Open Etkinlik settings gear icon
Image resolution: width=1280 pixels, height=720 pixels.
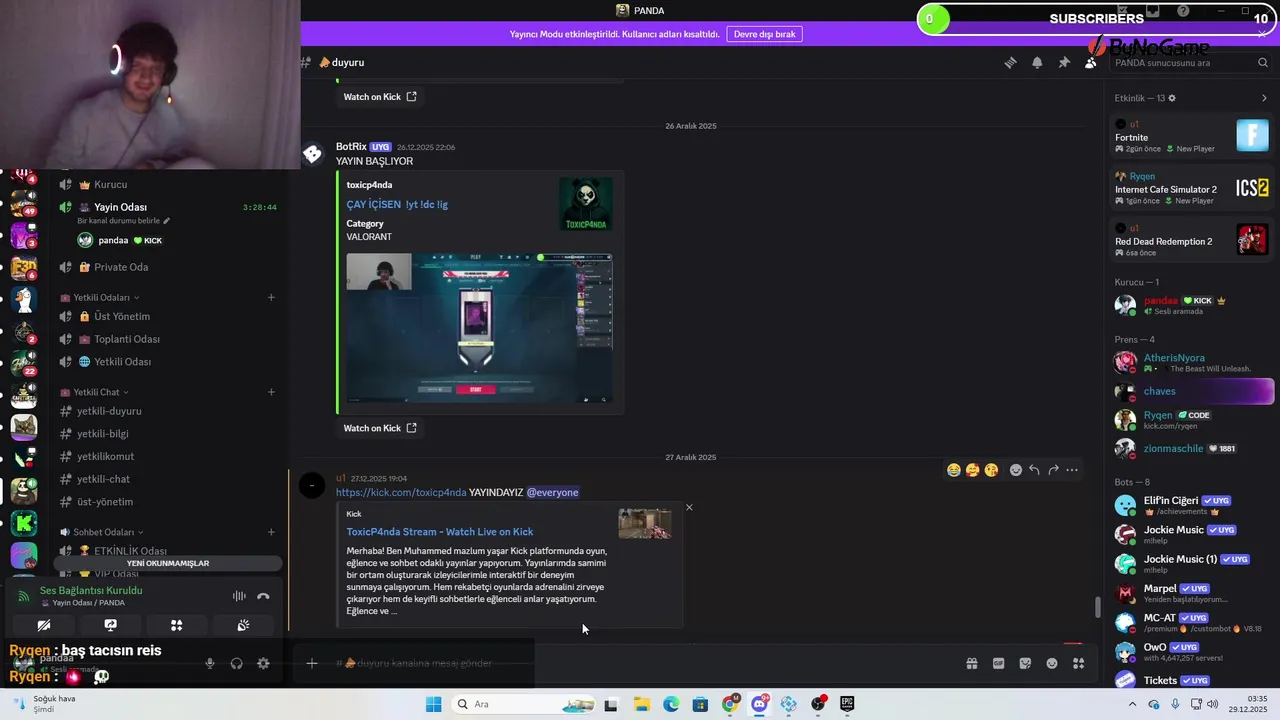coord(1172,98)
